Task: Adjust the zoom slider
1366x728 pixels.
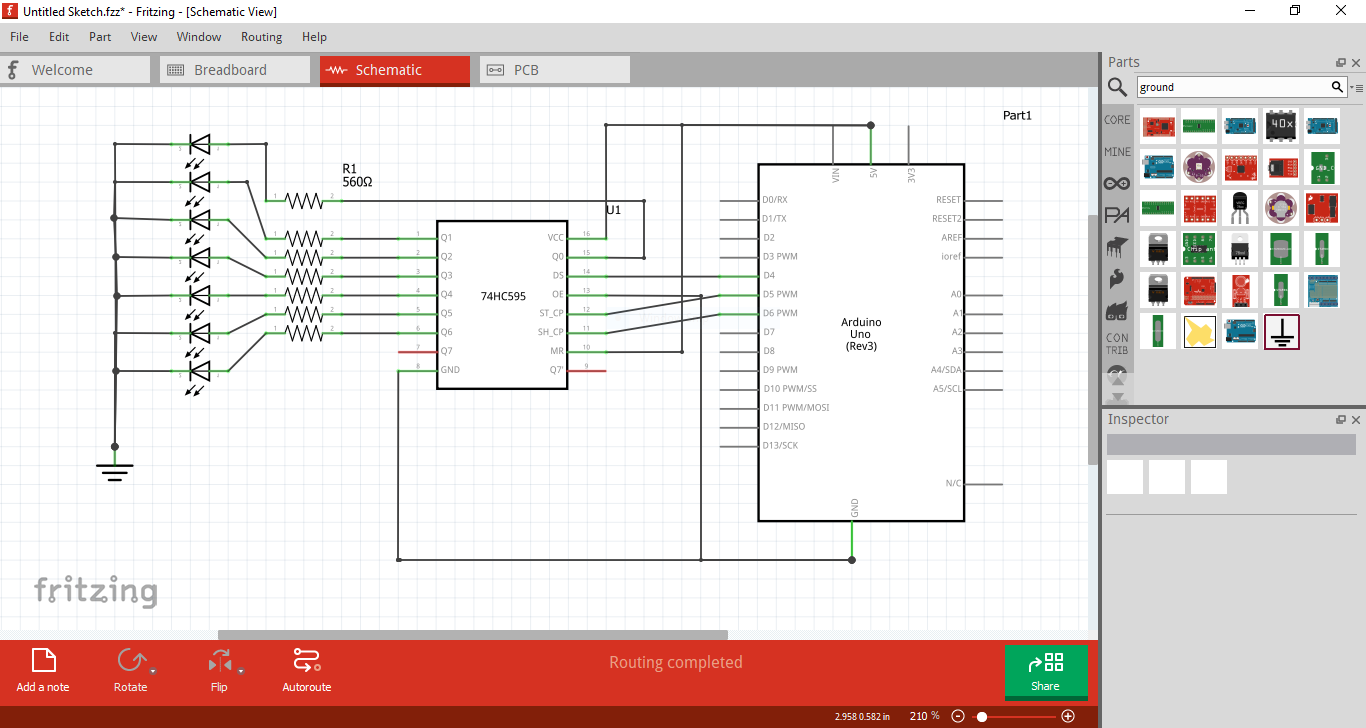Action: click(x=981, y=716)
